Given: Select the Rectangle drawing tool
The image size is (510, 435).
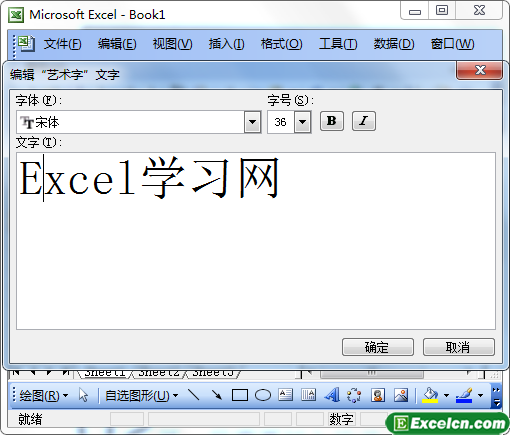Looking at the screenshot, I should pos(240,395).
